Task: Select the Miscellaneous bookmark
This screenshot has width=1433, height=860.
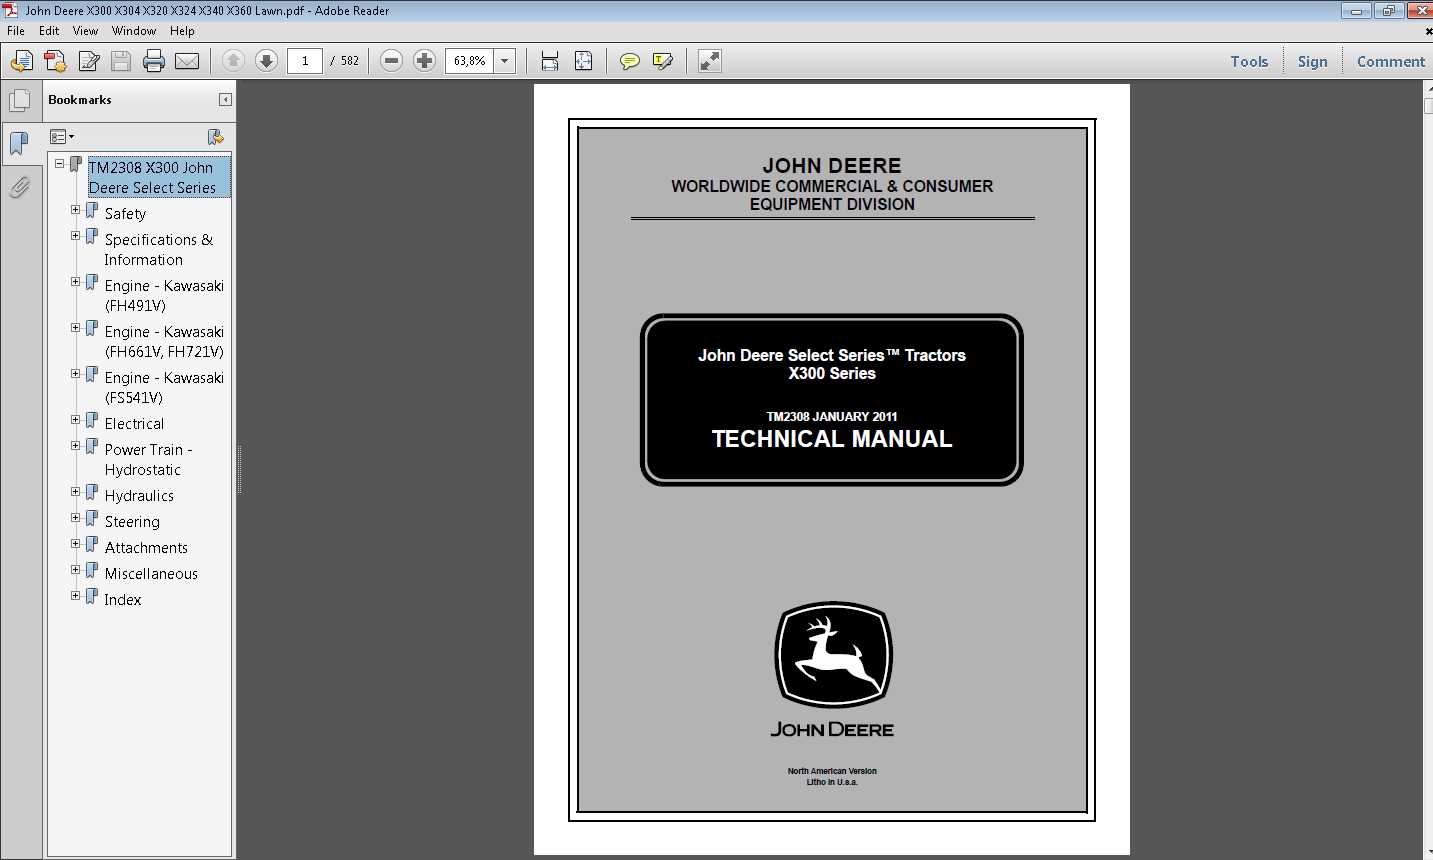Action: 151,573
